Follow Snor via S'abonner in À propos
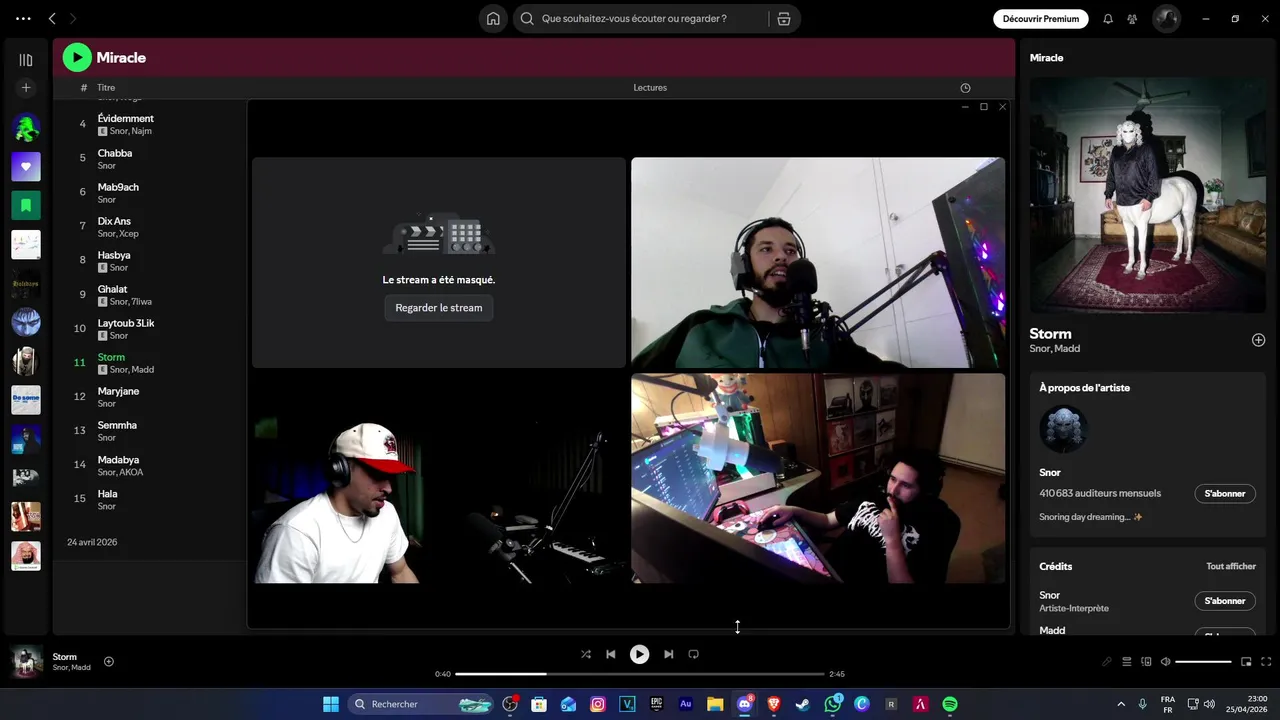Viewport: 1280px width, 720px height. (x=1225, y=493)
